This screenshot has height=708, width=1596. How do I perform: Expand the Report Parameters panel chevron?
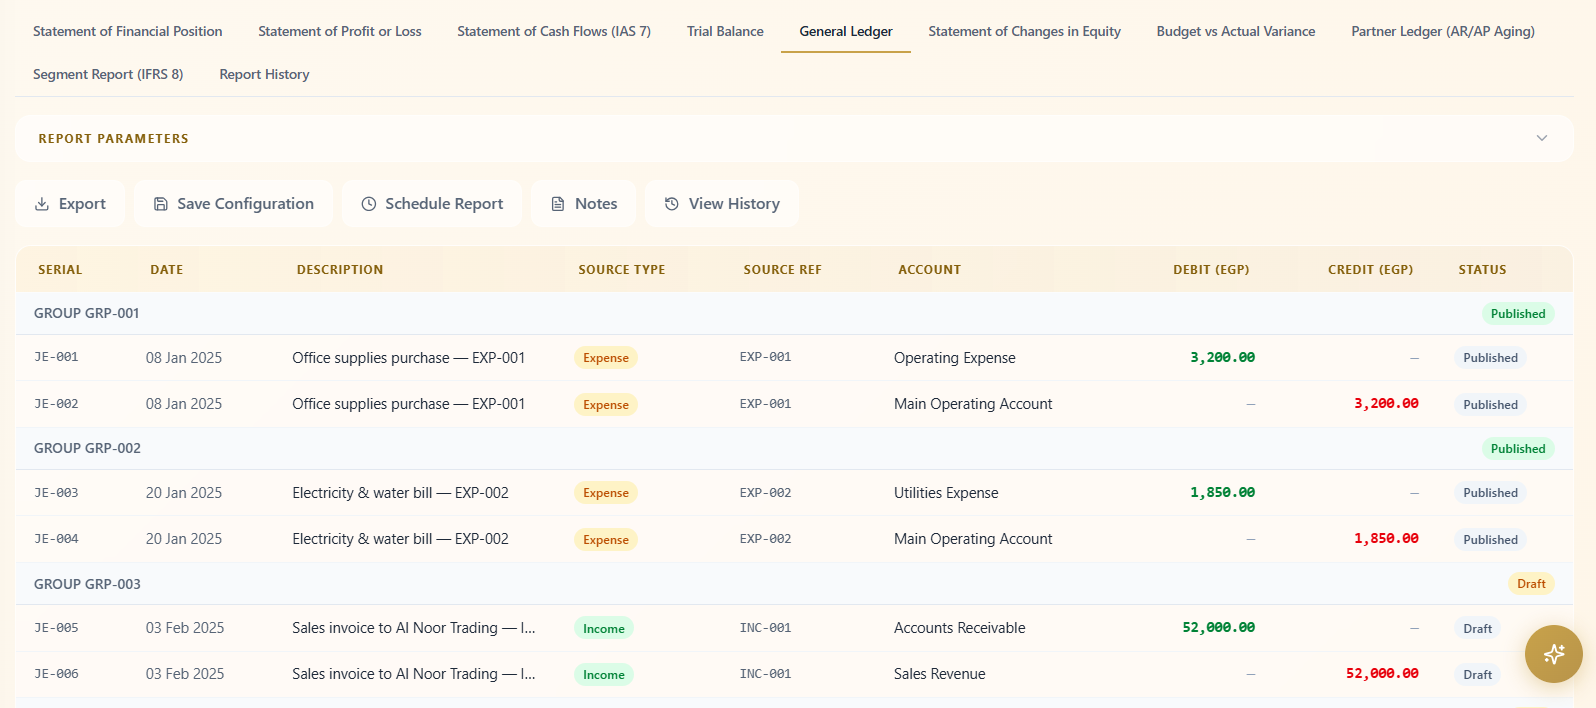click(x=1541, y=138)
